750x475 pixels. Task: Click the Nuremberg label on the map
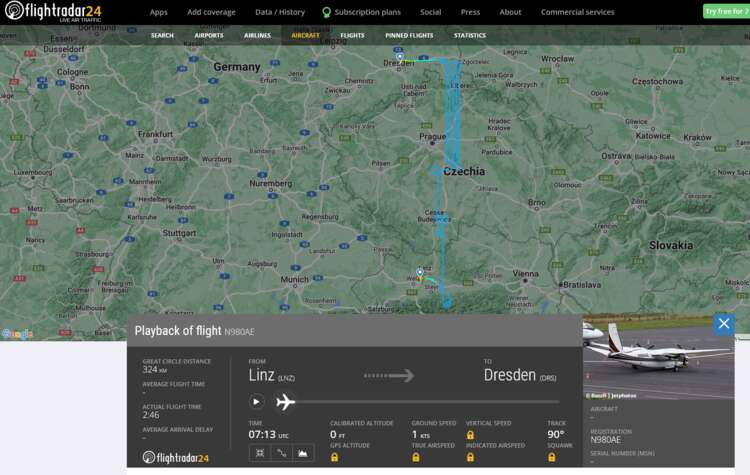270,183
